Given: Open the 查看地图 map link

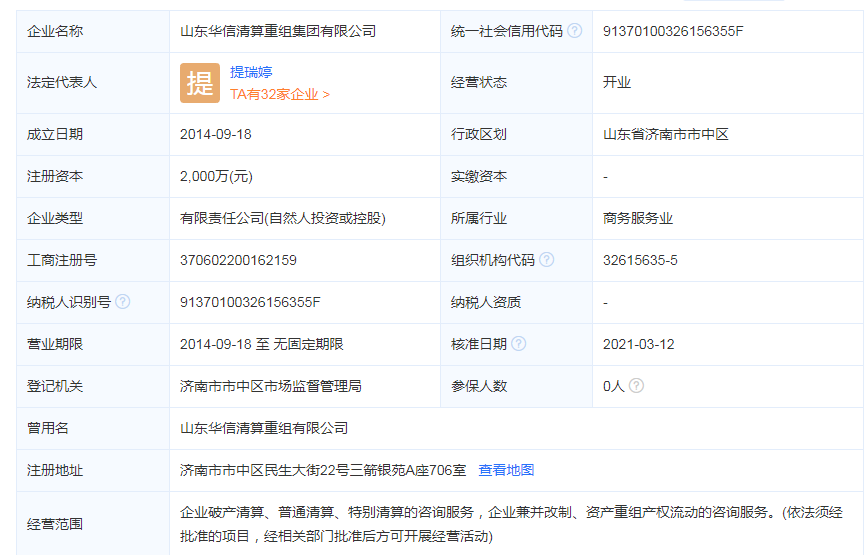Looking at the screenshot, I should pos(506,470).
